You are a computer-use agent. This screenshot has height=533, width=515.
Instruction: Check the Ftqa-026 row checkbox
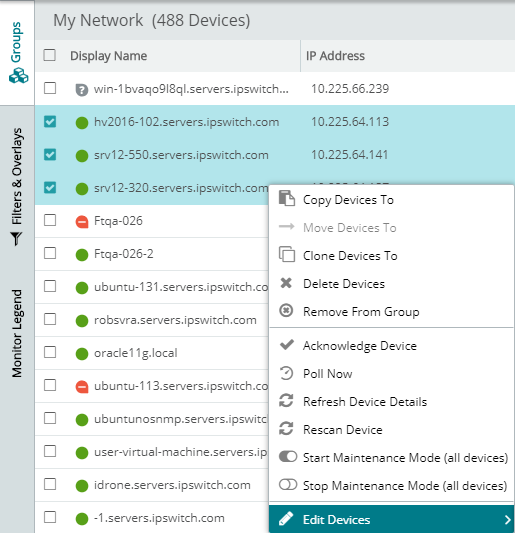coord(50,220)
